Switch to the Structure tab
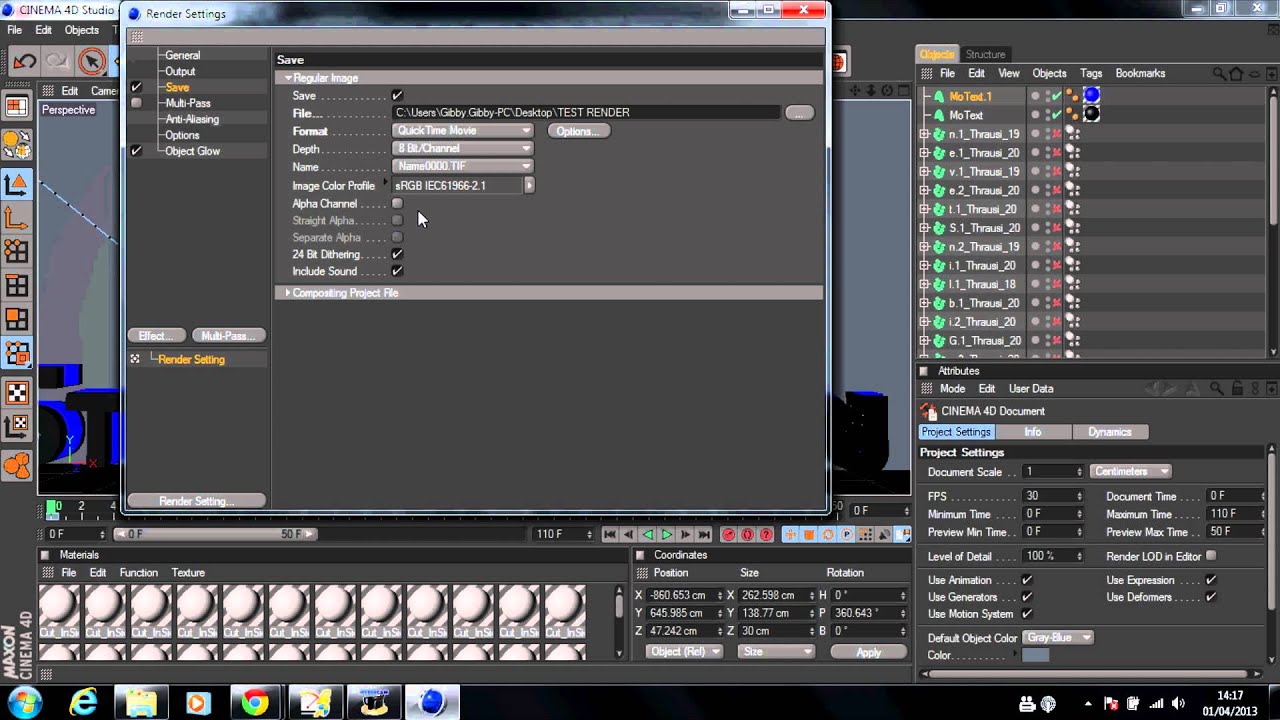This screenshot has width=1280, height=720. point(985,54)
